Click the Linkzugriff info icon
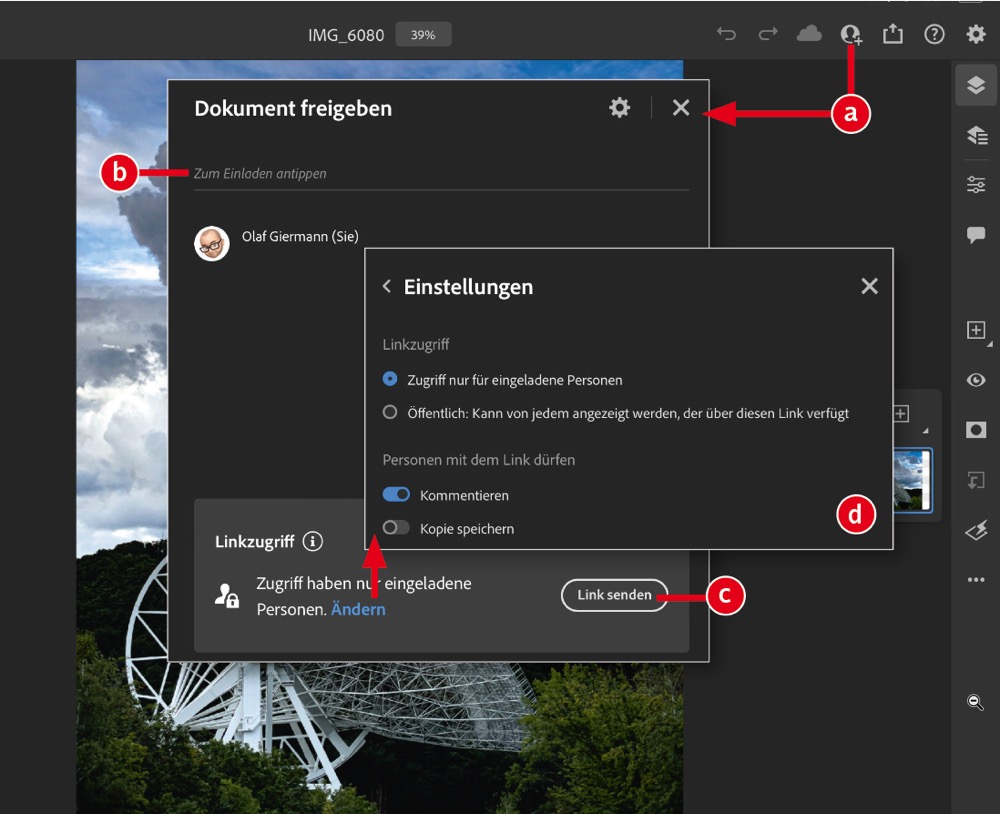 coord(312,542)
